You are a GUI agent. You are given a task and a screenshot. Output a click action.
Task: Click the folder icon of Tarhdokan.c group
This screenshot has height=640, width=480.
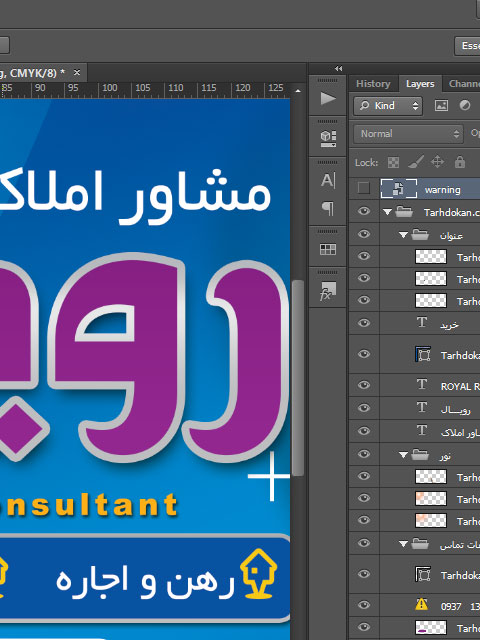pos(404,211)
